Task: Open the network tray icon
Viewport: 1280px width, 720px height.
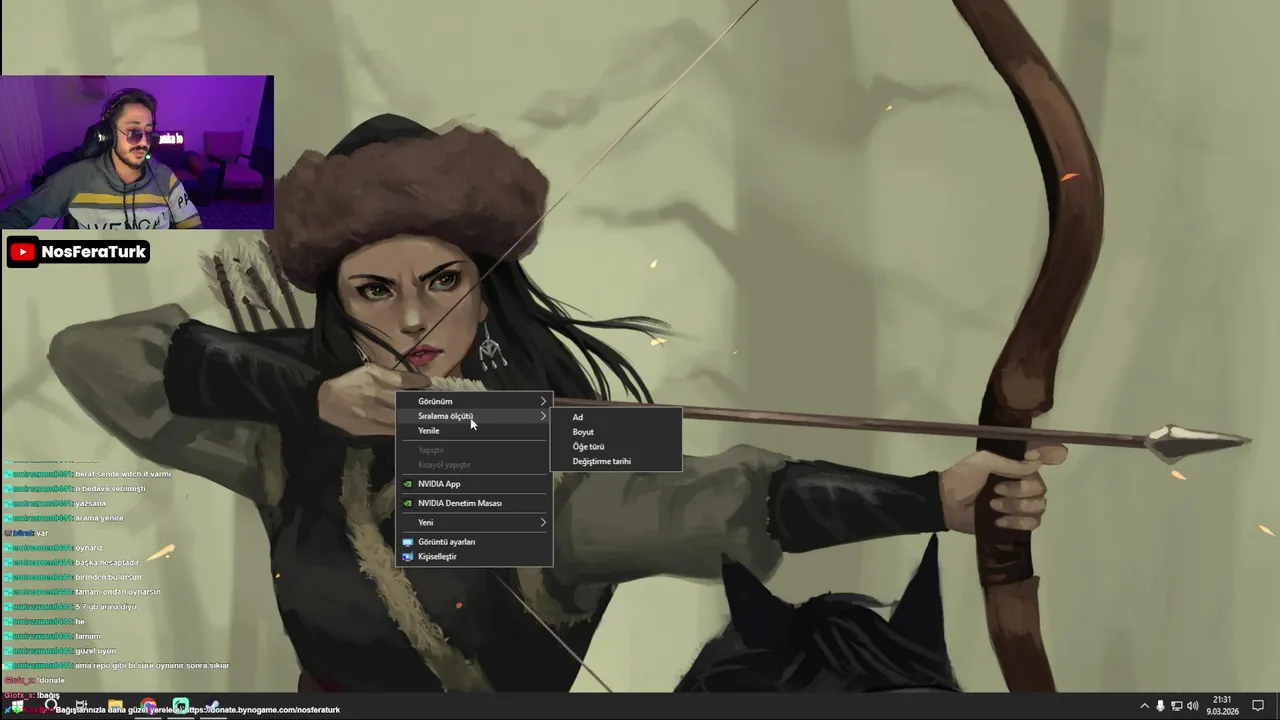Action: 1176,706
